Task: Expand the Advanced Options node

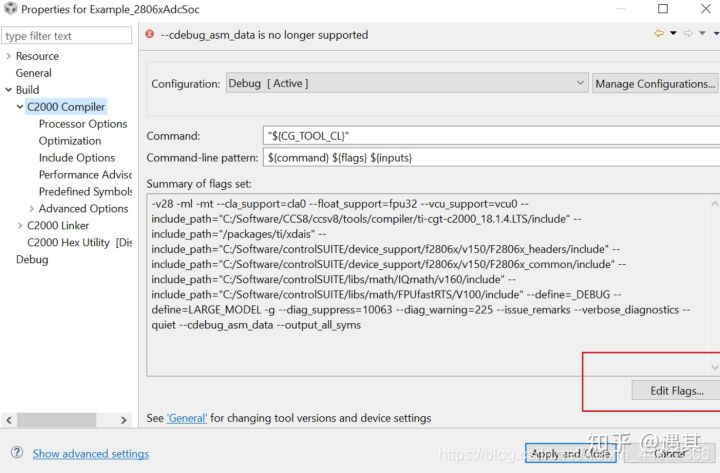Action: click(31, 208)
